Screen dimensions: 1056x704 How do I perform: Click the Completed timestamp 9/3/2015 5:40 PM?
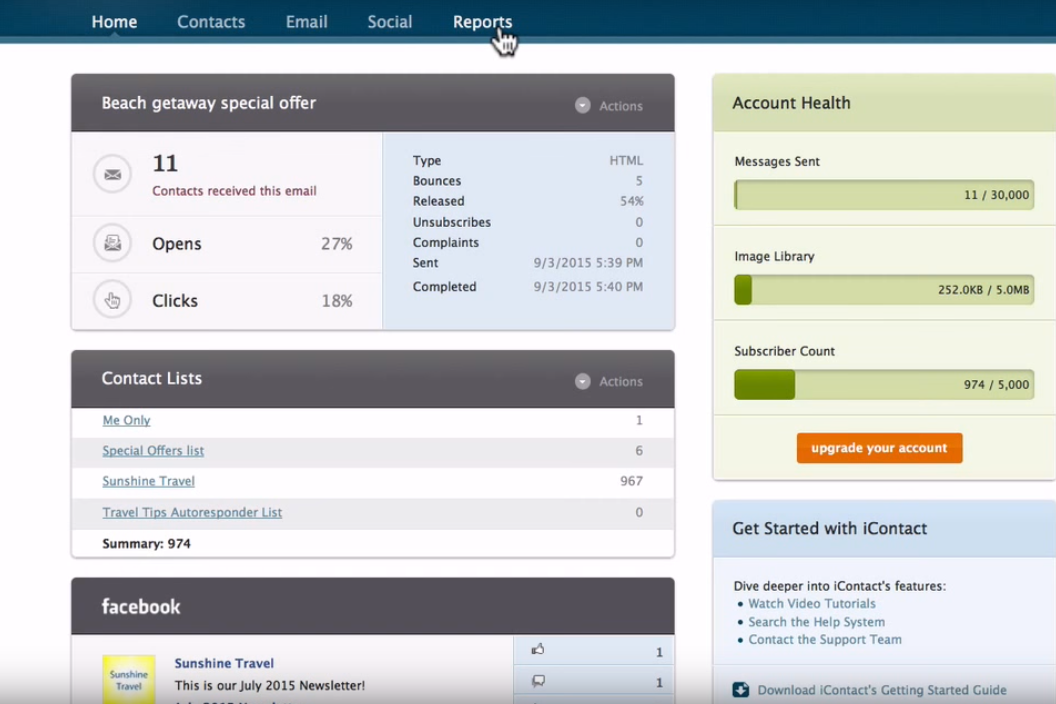pos(588,286)
